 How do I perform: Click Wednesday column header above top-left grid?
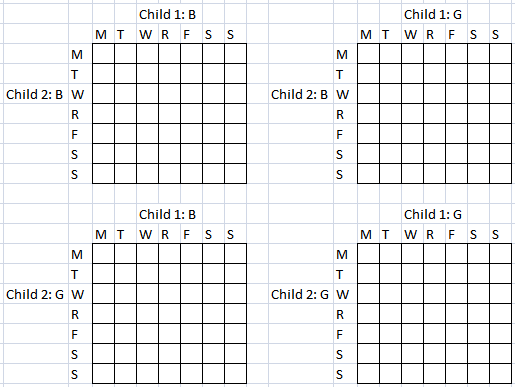point(146,35)
